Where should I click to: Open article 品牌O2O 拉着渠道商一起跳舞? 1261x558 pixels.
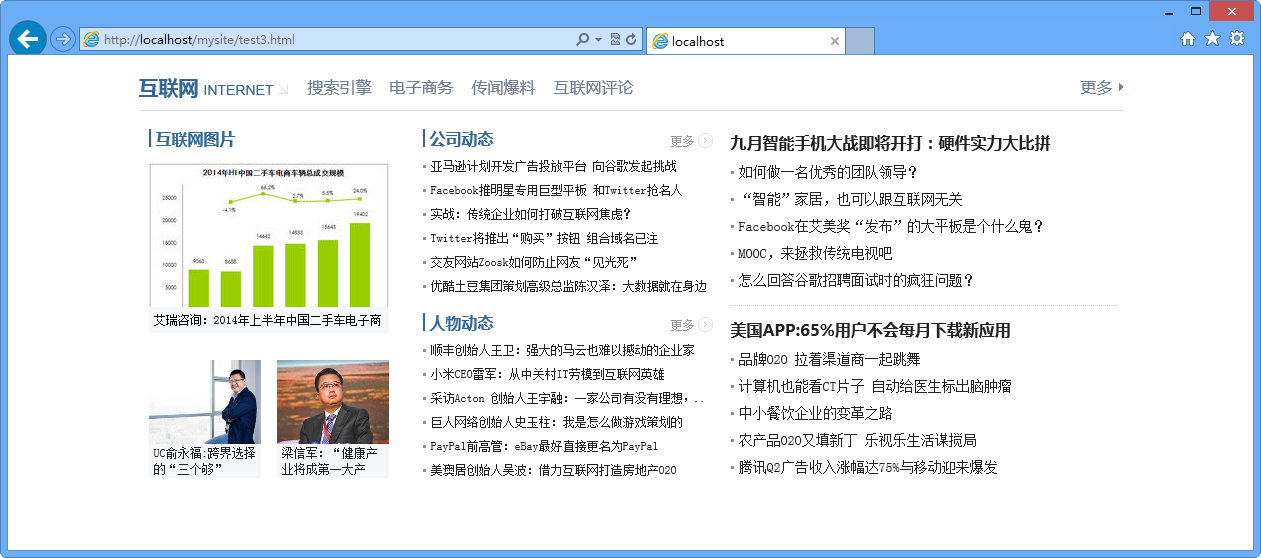coord(829,359)
